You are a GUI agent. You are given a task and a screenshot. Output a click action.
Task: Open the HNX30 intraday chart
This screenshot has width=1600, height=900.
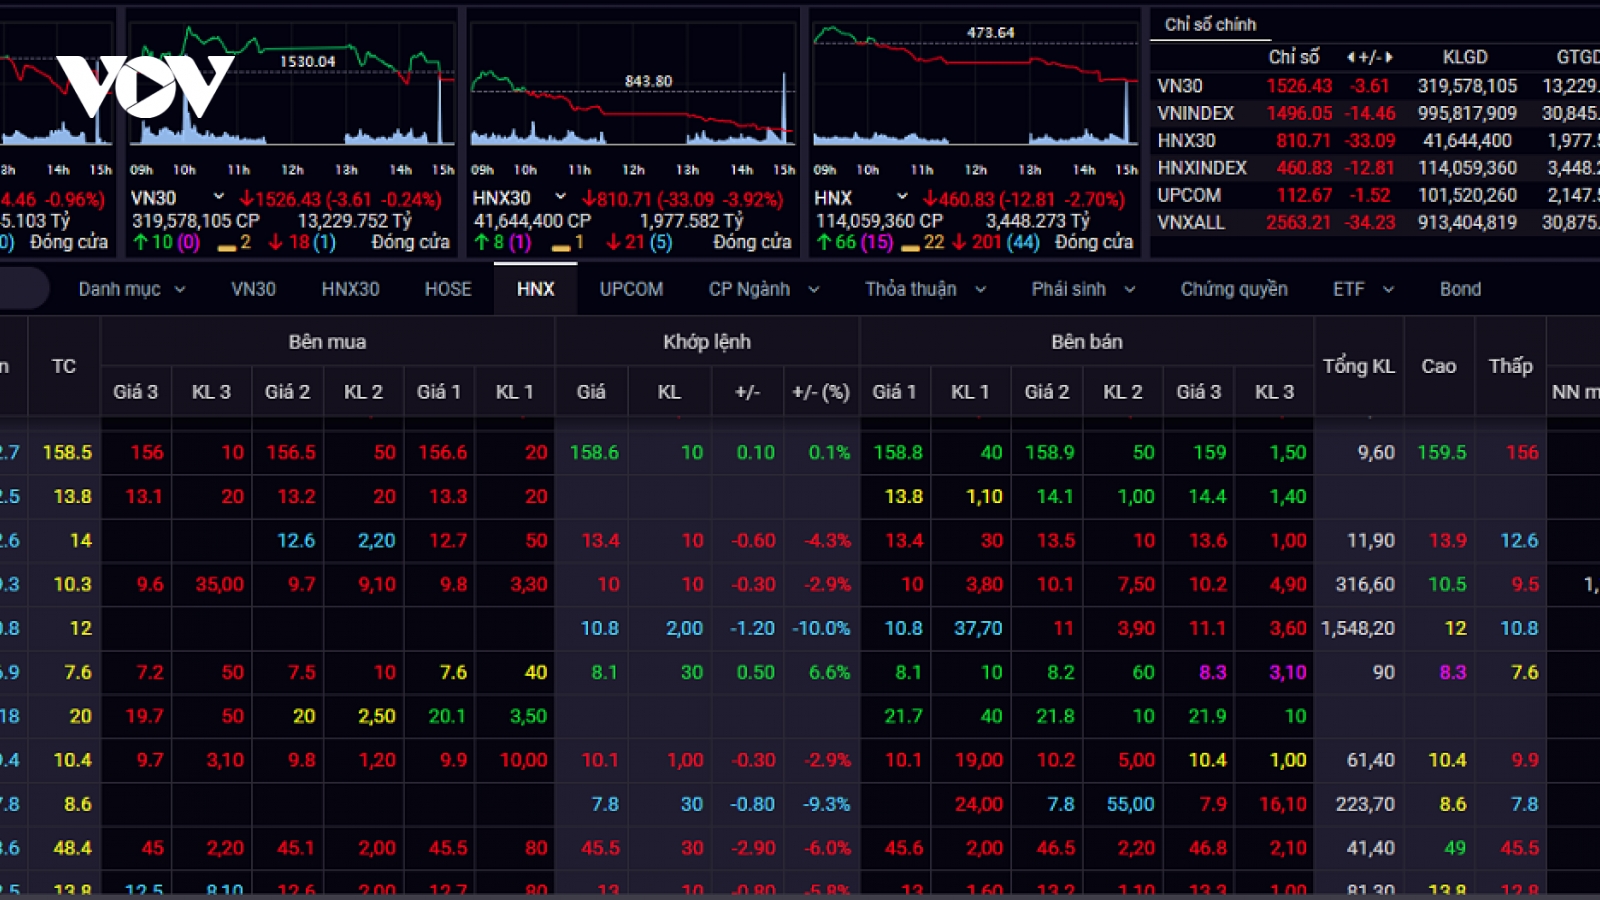pos(633,85)
